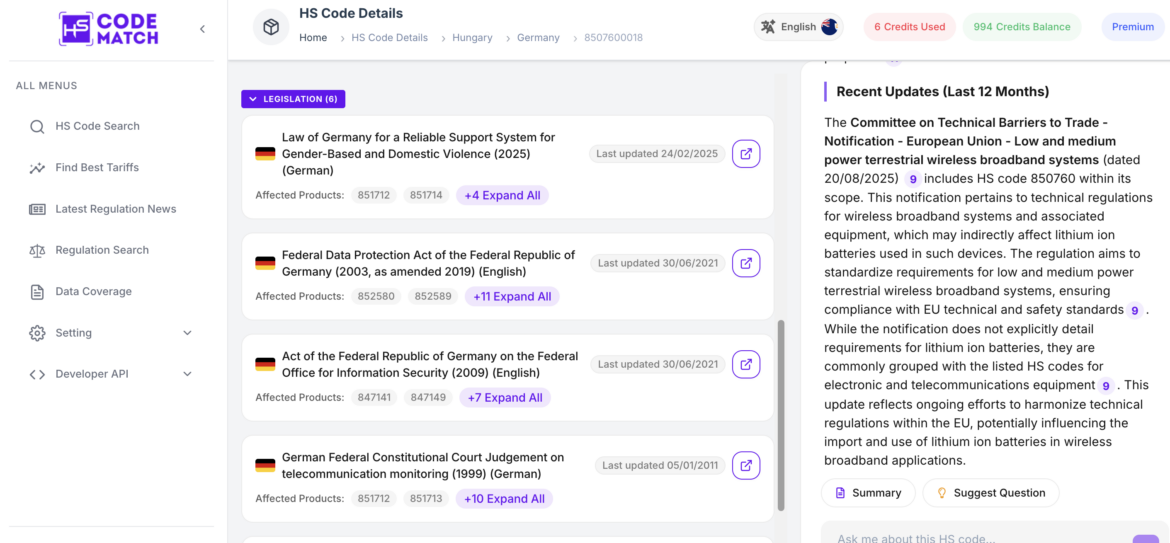
Task: Click the Suggest Question button
Action: (991, 493)
